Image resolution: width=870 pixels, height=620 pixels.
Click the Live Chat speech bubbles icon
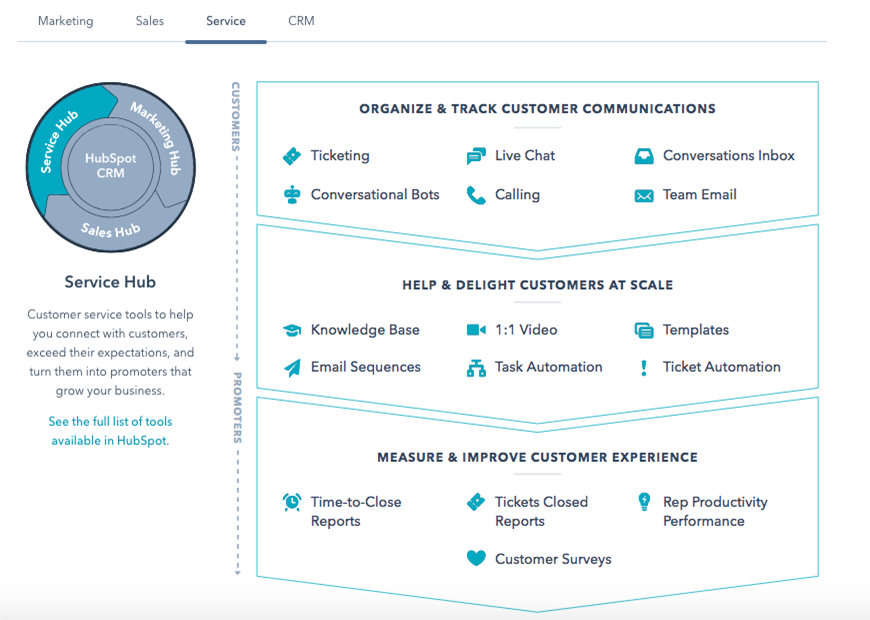pyautogui.click(x=476, y=156)
